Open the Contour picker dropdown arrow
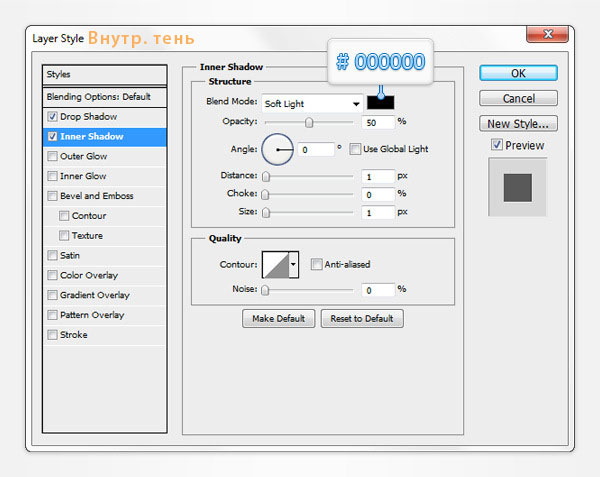The height and width of the screenshot is (477, 600). click(293, 264)
